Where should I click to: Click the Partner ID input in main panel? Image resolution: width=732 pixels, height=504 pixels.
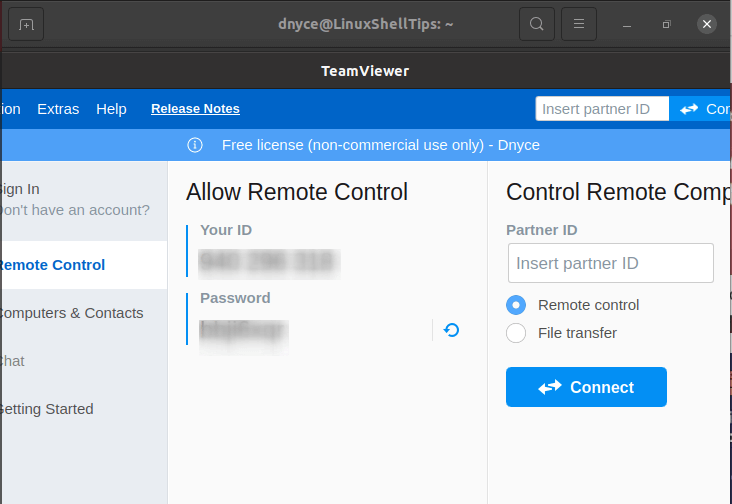(x=611, y=263)
